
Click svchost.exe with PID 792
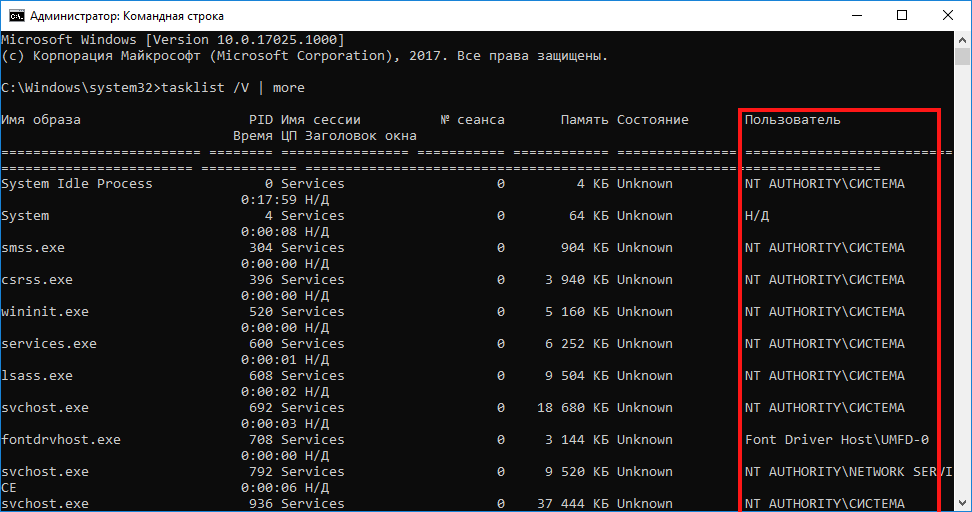pyautogui.click(x=45, y=472)
